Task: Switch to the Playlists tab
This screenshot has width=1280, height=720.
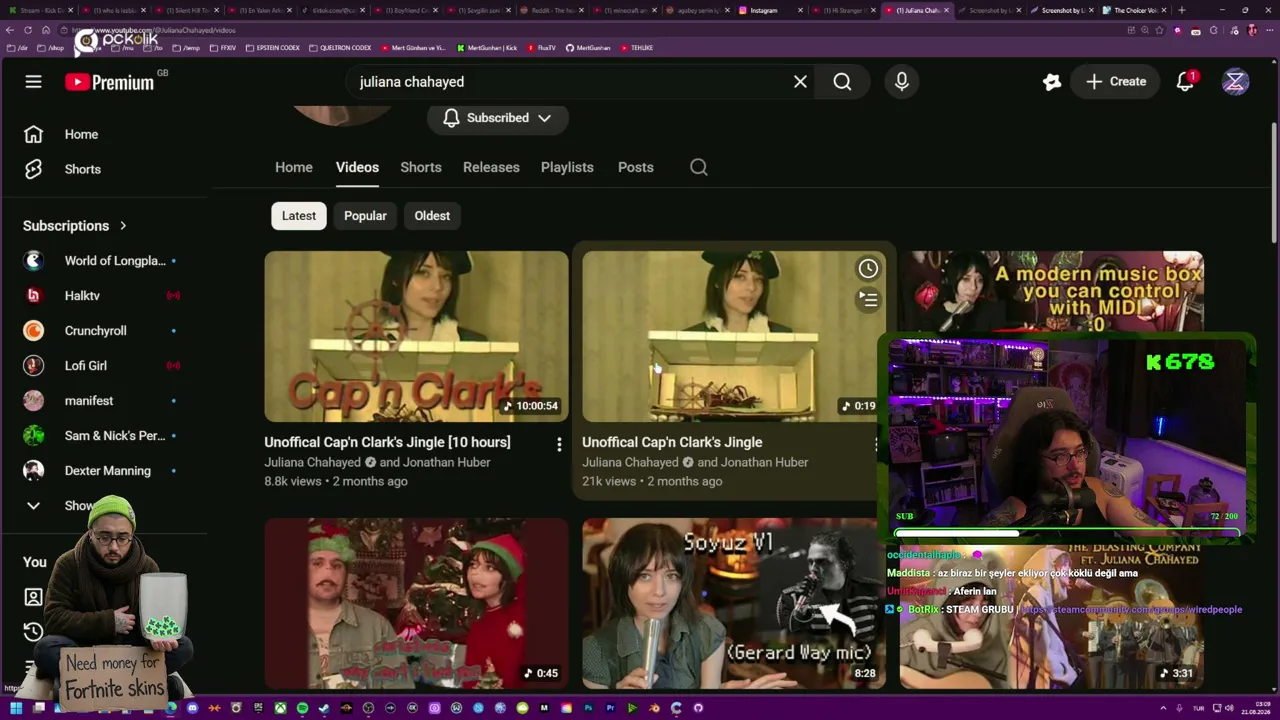Action: (567, 167)
